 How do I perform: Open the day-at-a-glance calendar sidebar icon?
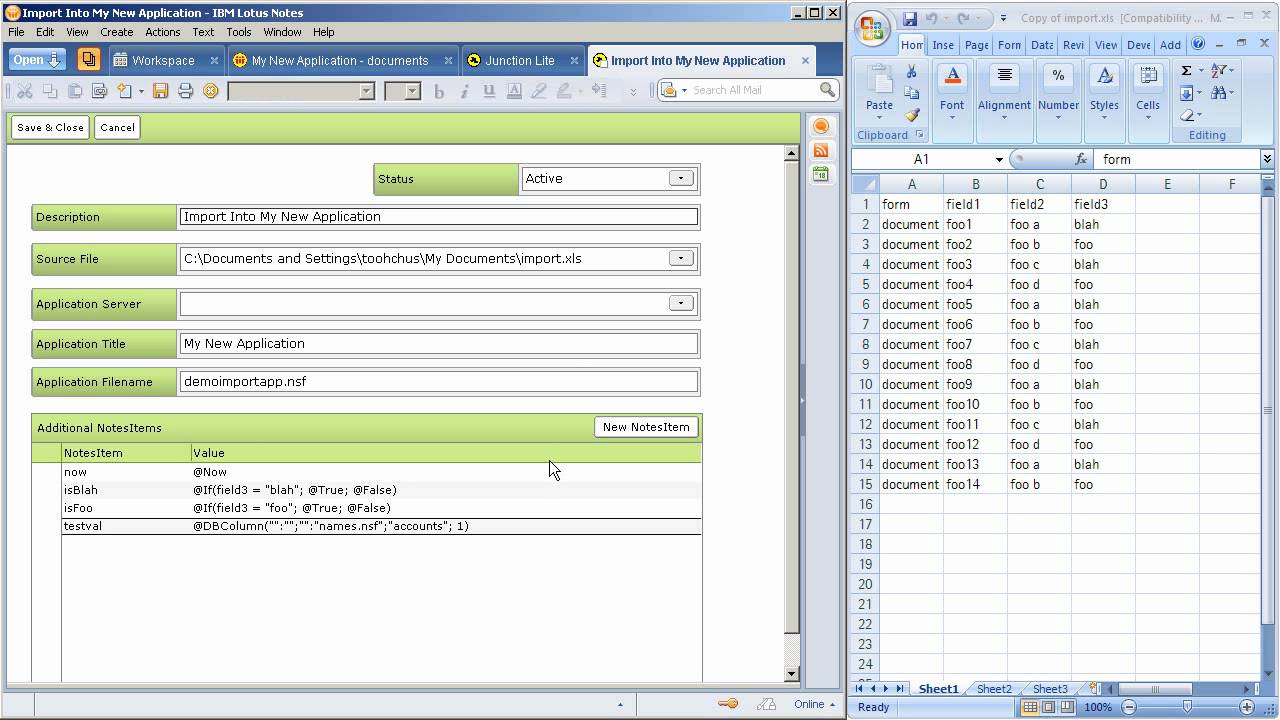[821, 174]
